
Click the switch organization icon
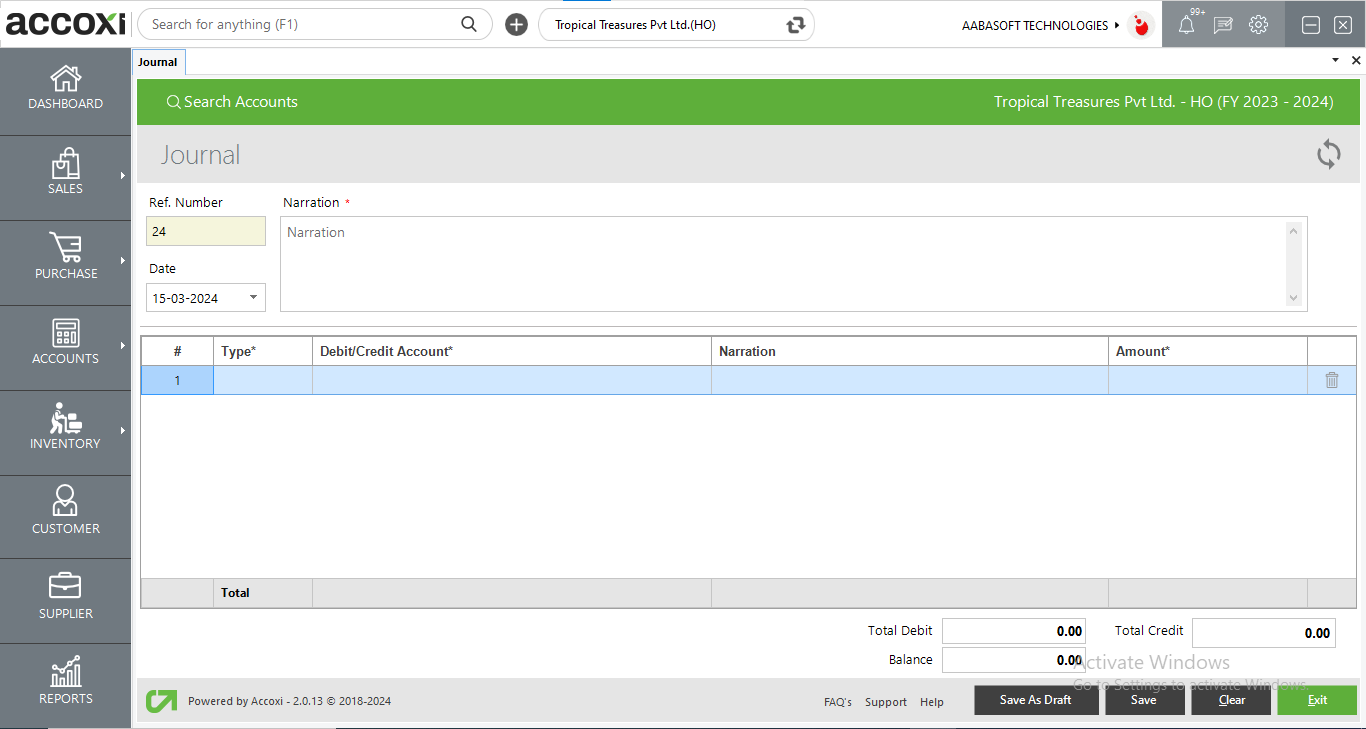point(795,25)
